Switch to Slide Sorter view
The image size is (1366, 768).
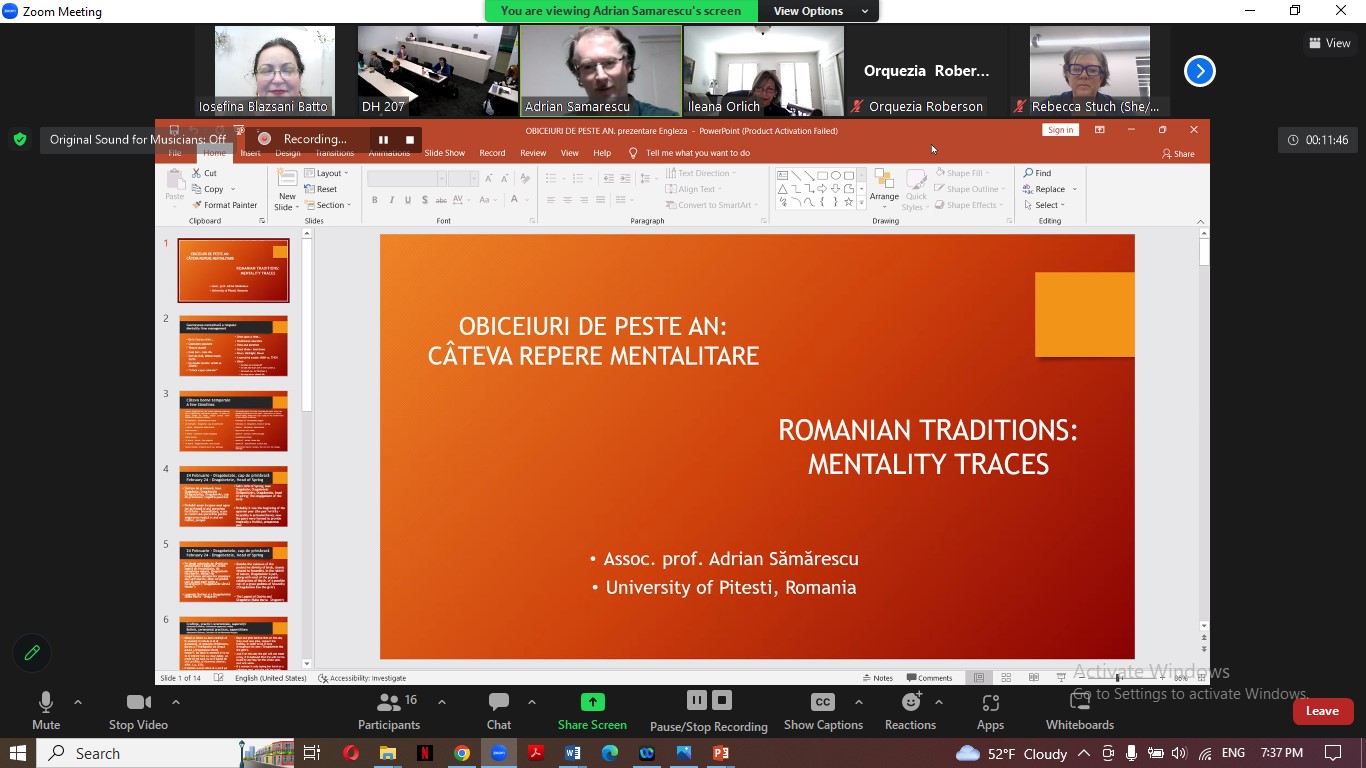click(1006, 678)
